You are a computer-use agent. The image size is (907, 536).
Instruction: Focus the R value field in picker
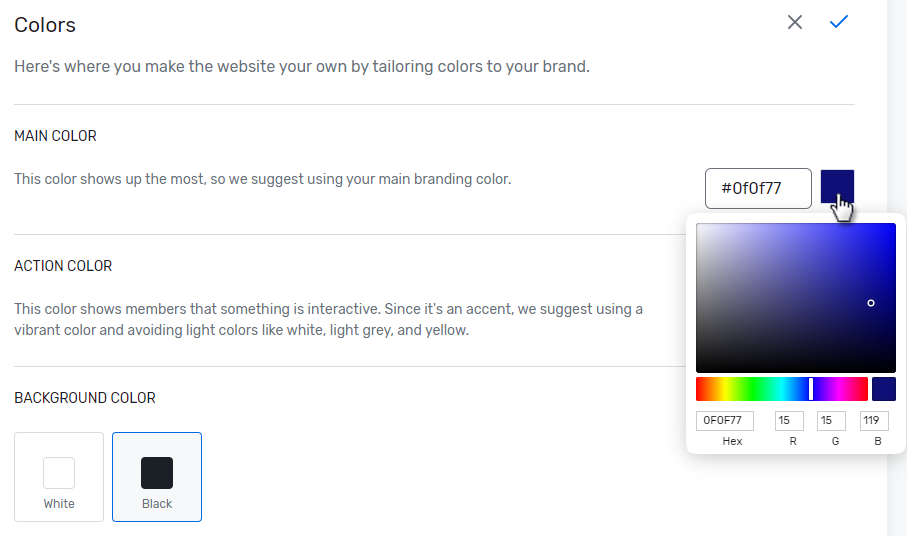point(789,421)
